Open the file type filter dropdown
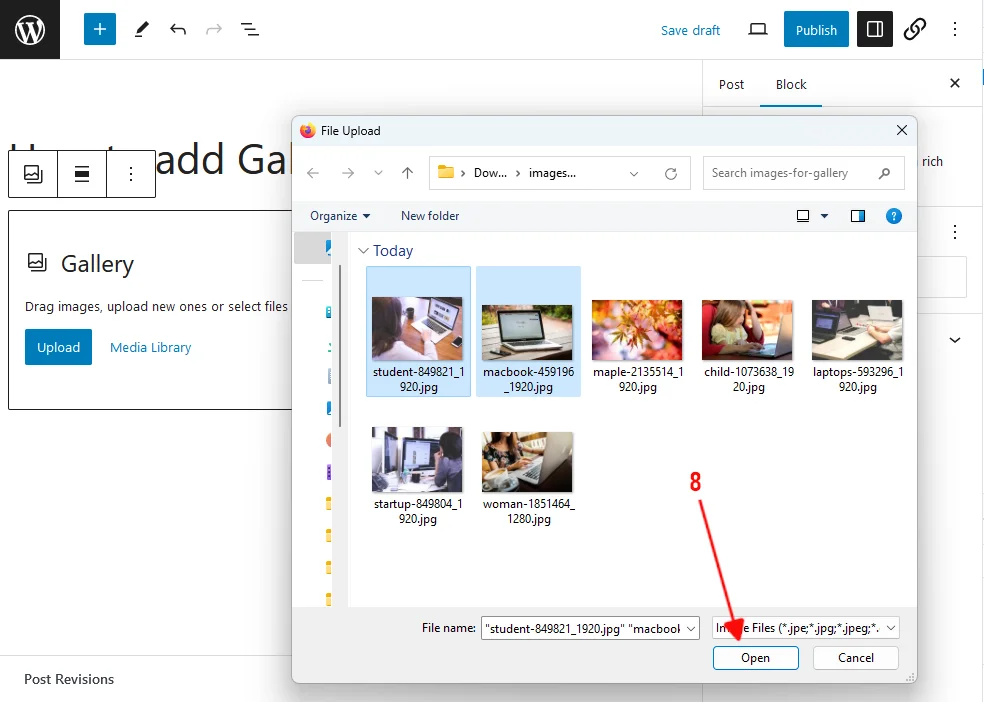 (x=805, y=628)
